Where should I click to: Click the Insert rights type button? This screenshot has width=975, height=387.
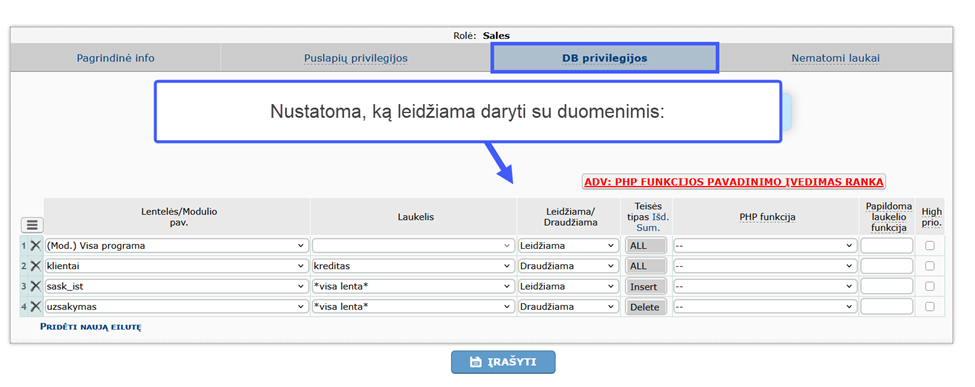646,287
